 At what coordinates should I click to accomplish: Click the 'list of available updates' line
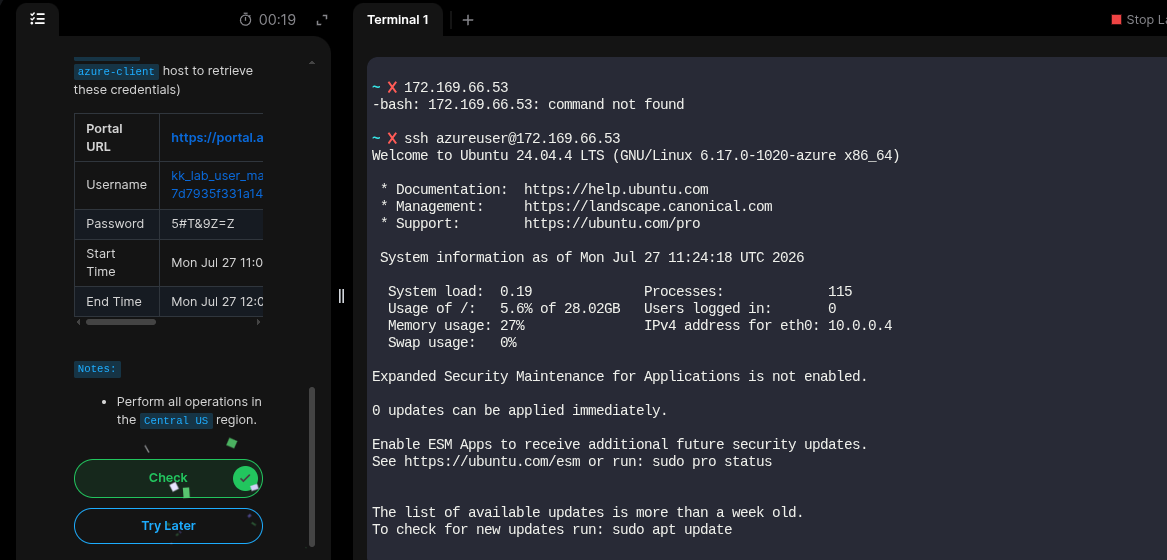click(588, 512)
